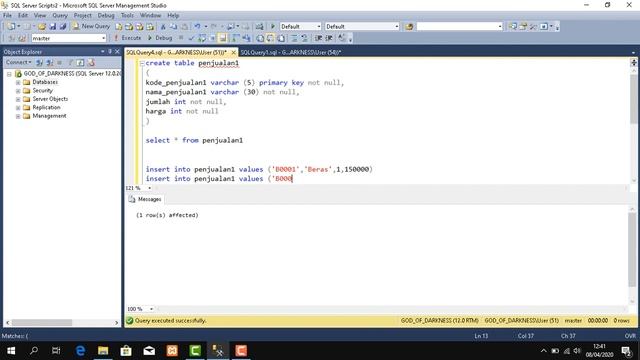Screen dimensions: 640x360
Task: Open the File menu
Action: click(7, 16)
